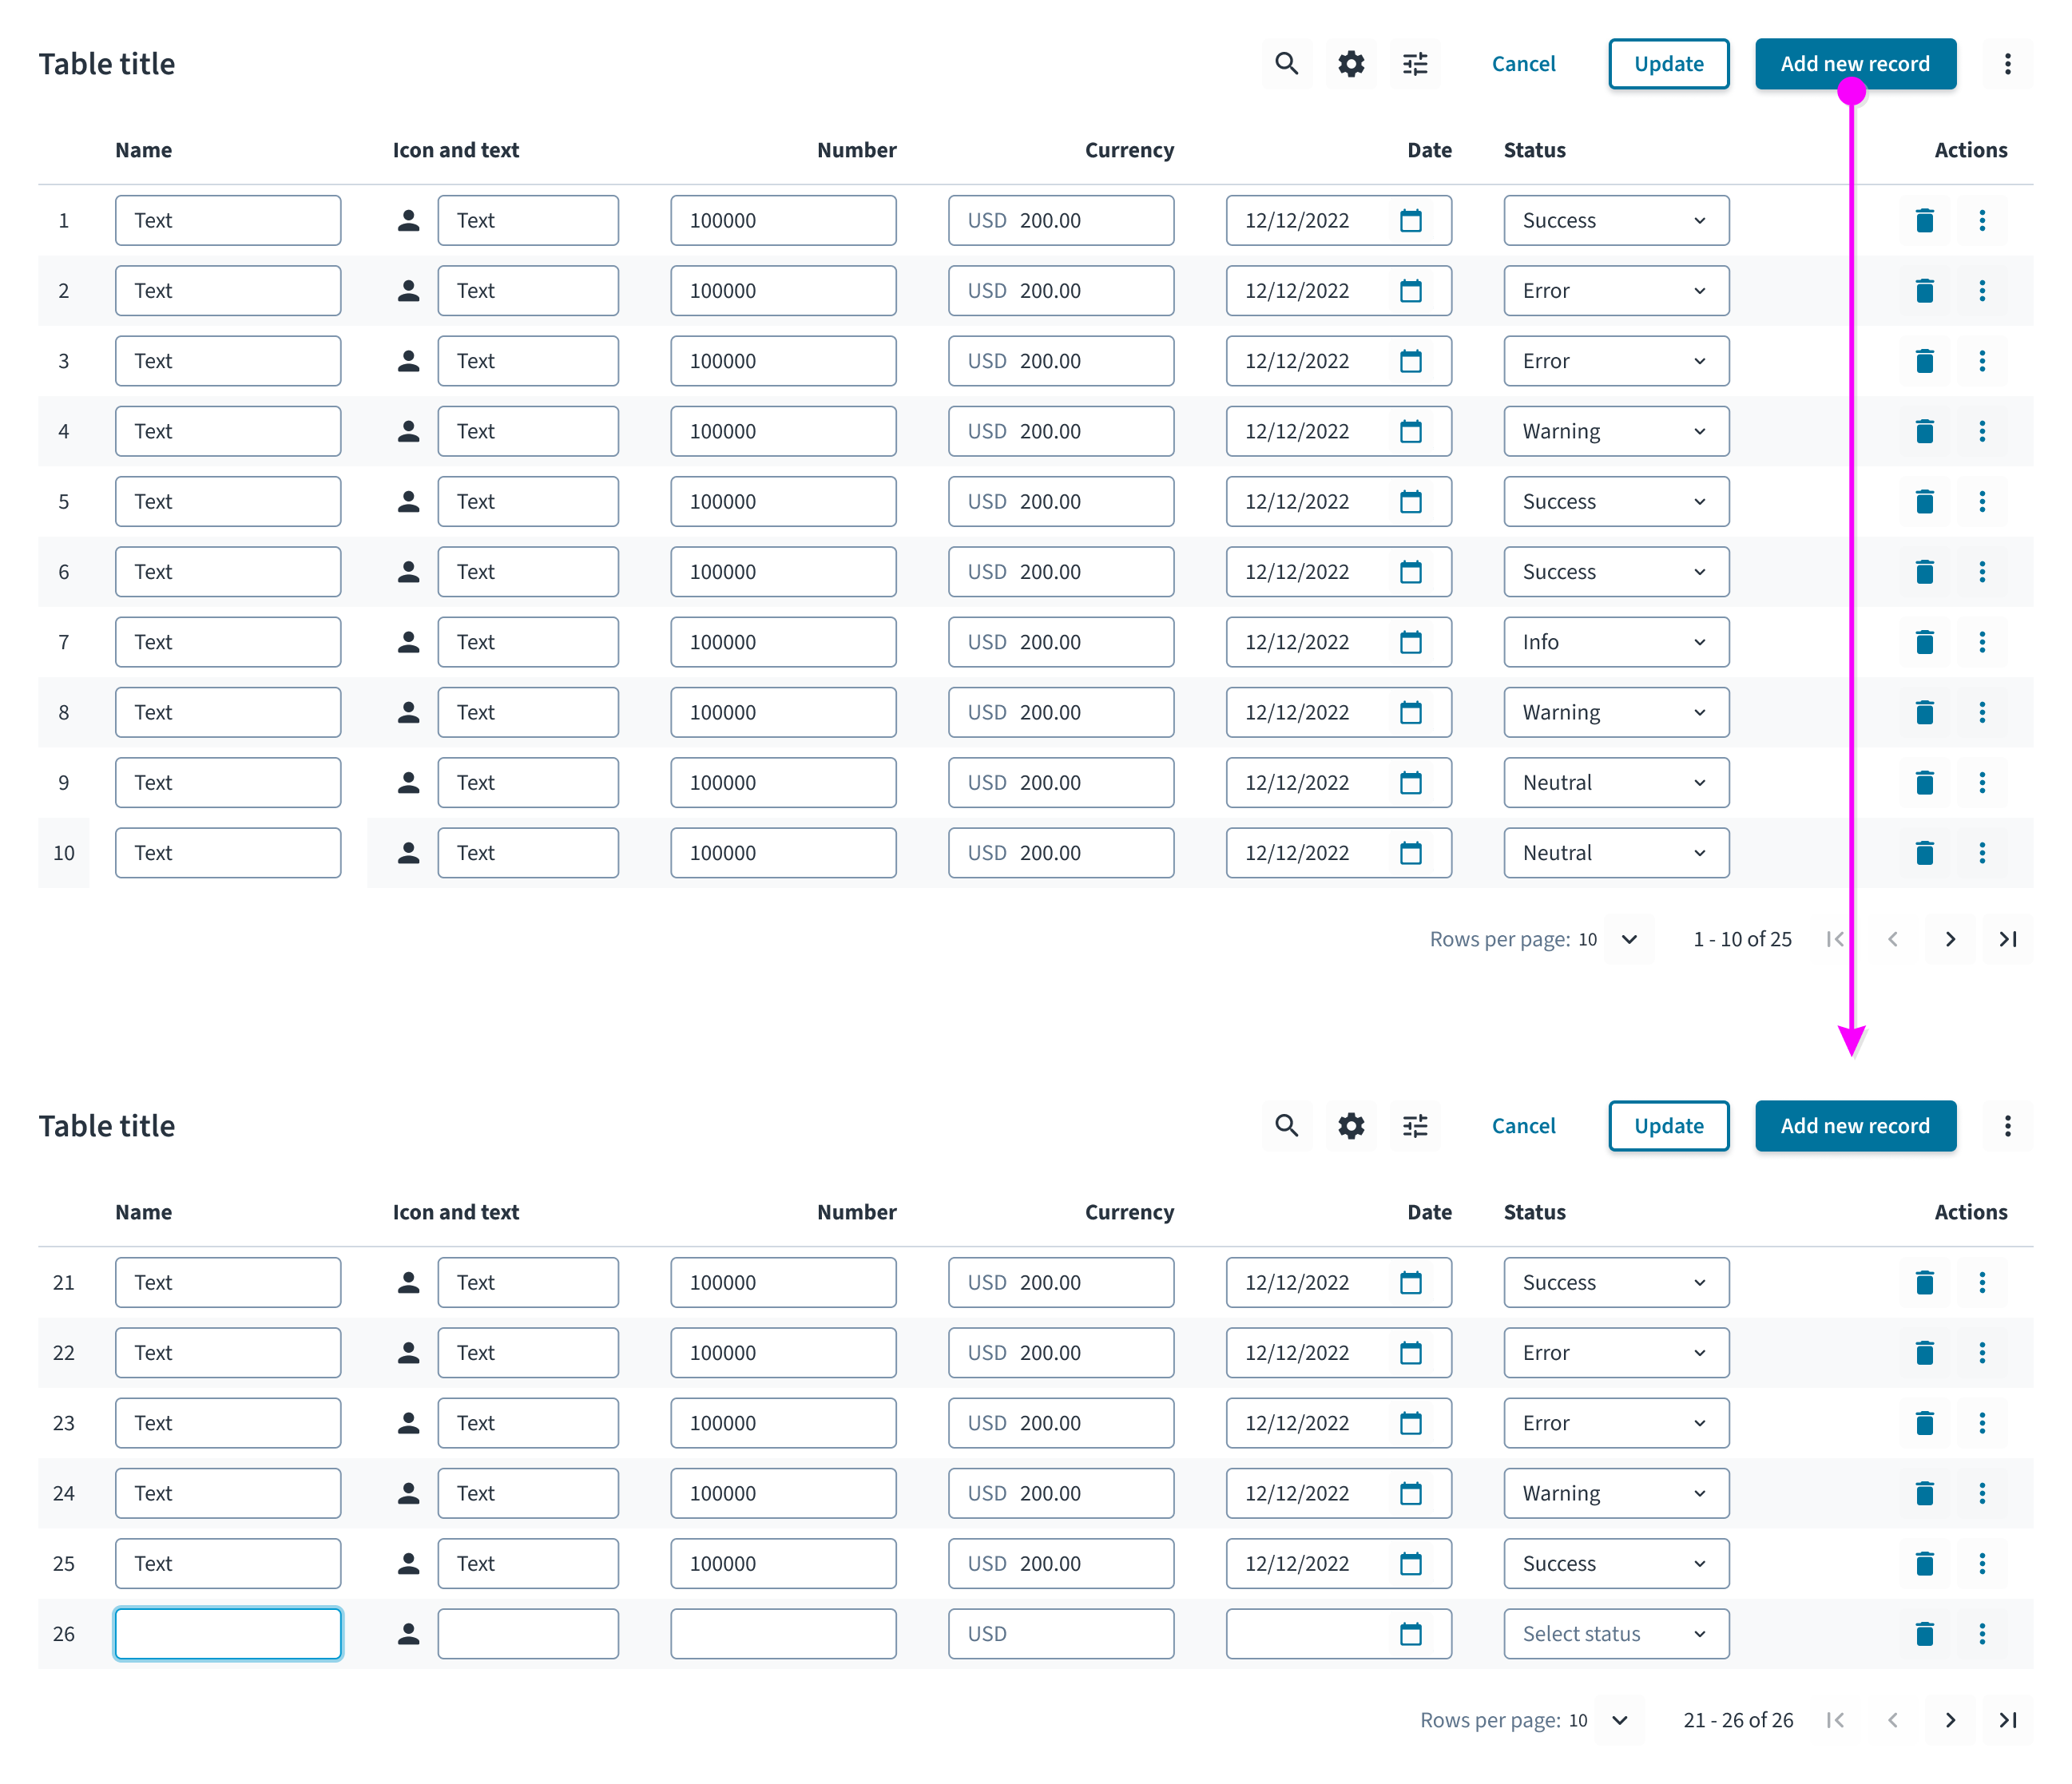
Task: Click Cancel in the bottom table header
Action: pyautogui.click(x=1523, y=1126)
